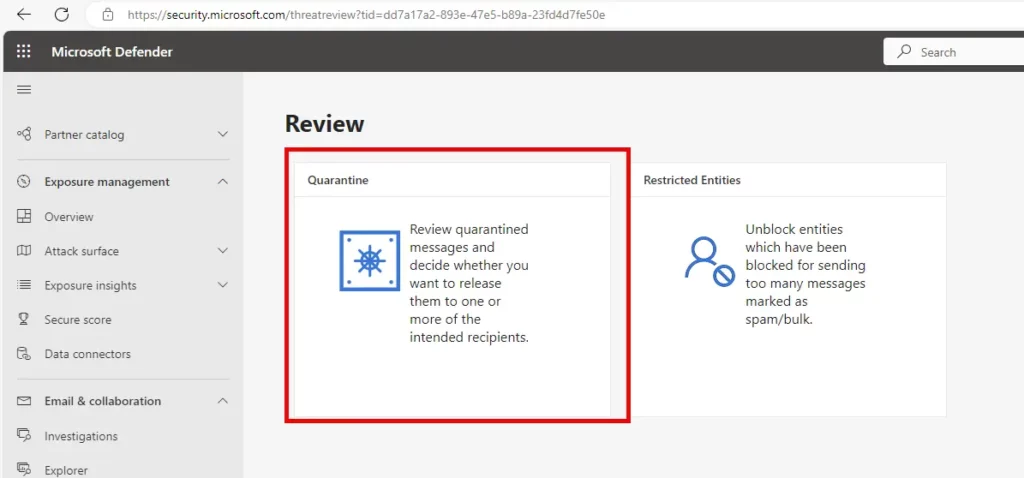Click the Secure score trophy icon

click(x=24, y=319)
